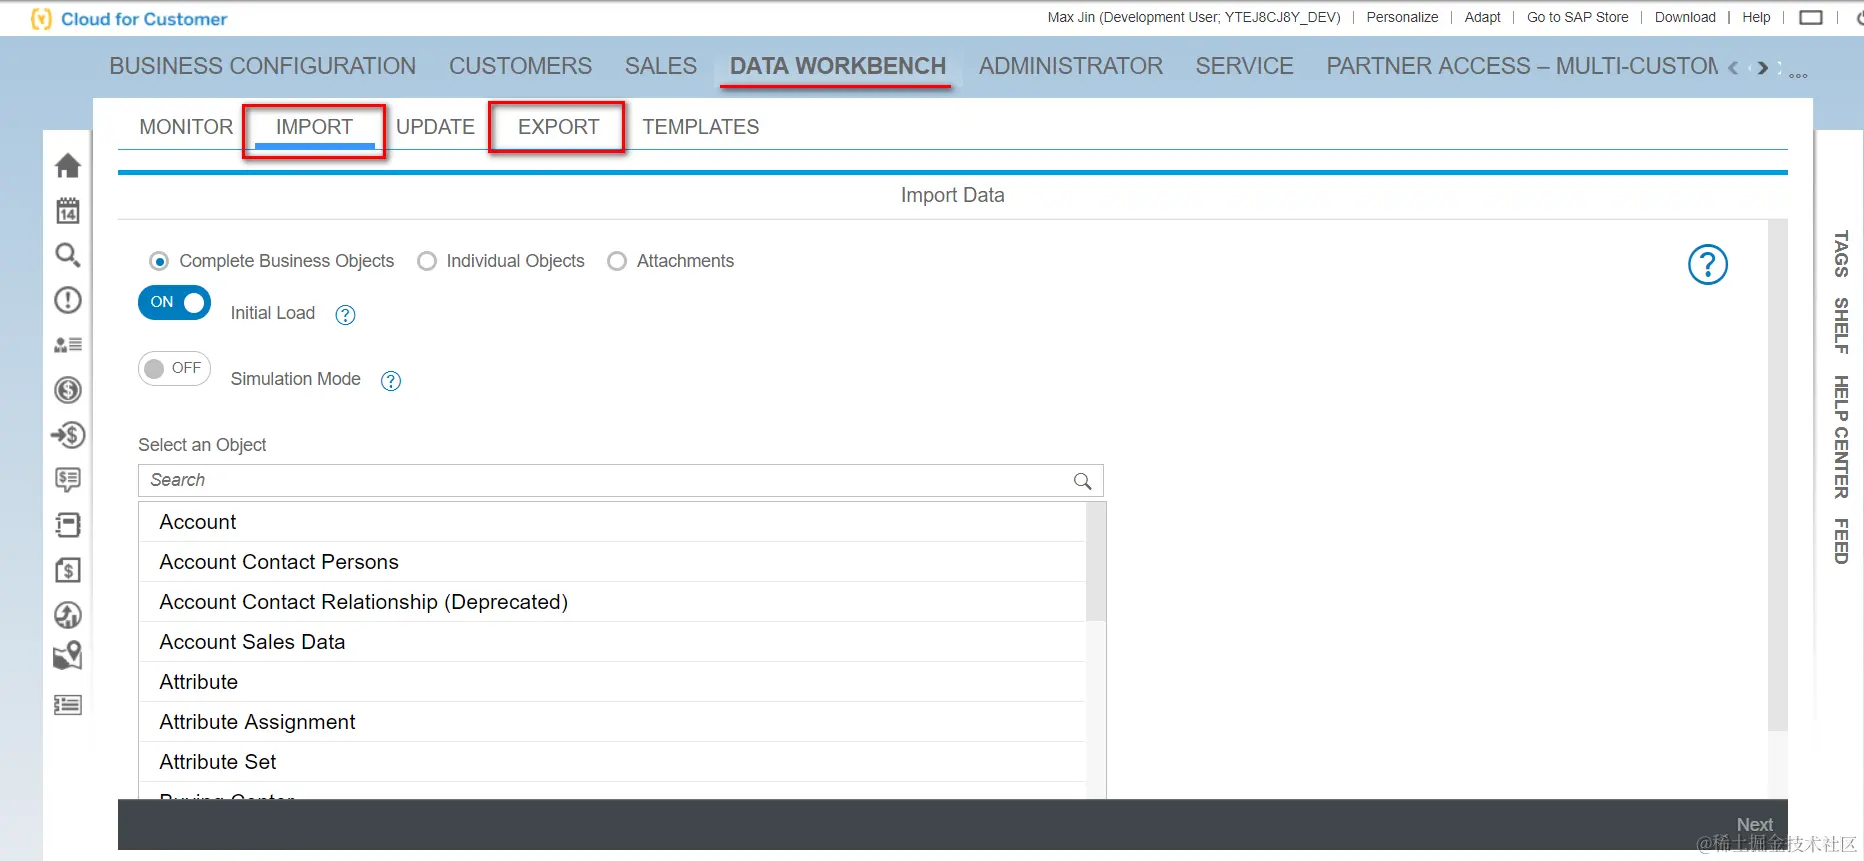The width and height of the screenshot is (1864, 861).
Task: Select Account Contact Relationship (Deprecated)
Action: coord(612,602)
